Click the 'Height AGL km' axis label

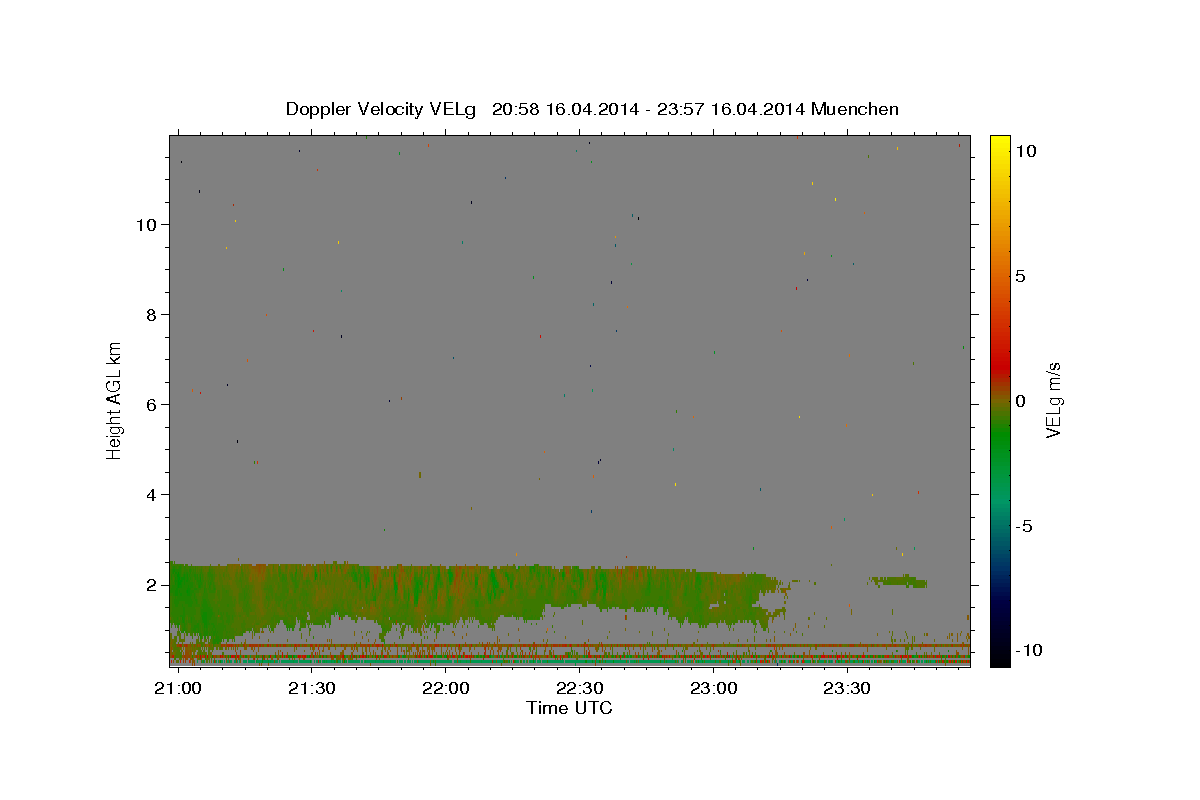click(114, 399)
